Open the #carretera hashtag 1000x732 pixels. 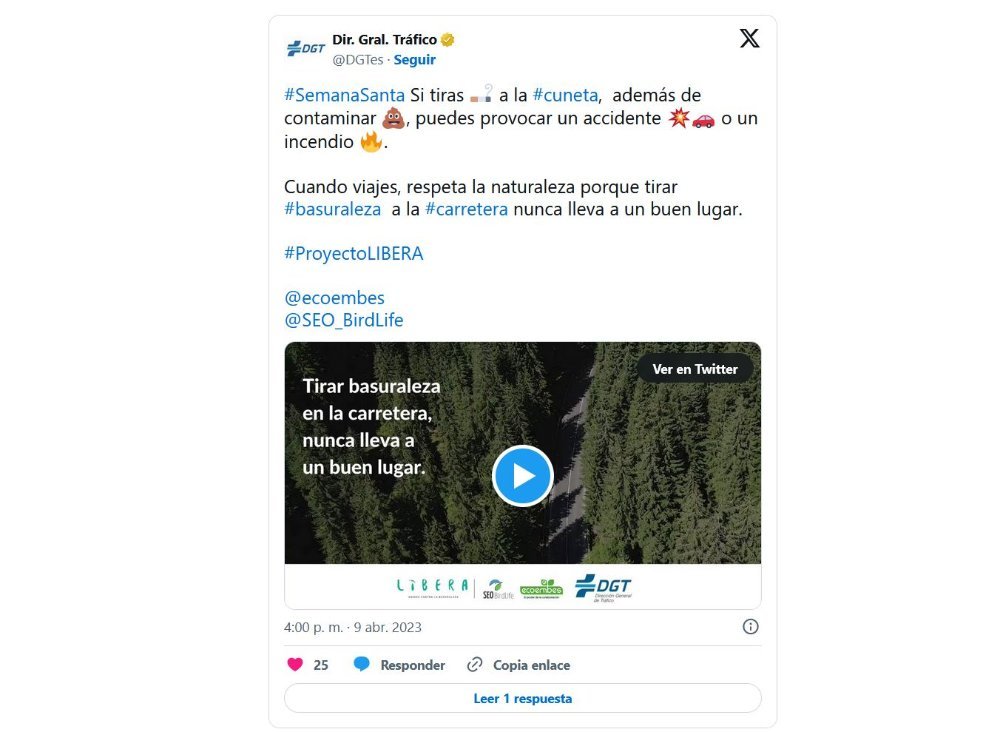point(467,209)
